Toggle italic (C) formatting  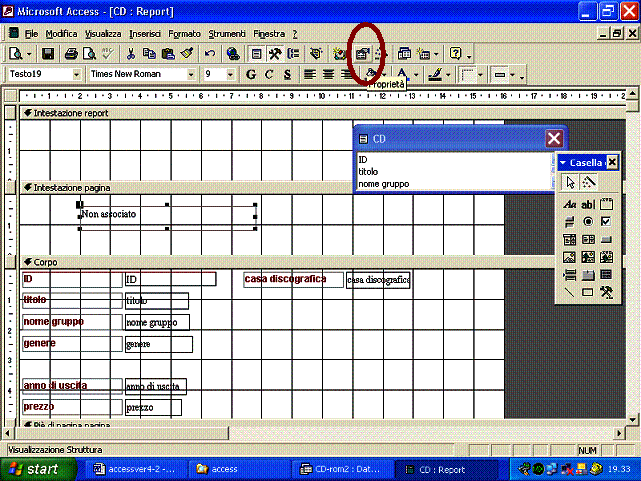269,74
